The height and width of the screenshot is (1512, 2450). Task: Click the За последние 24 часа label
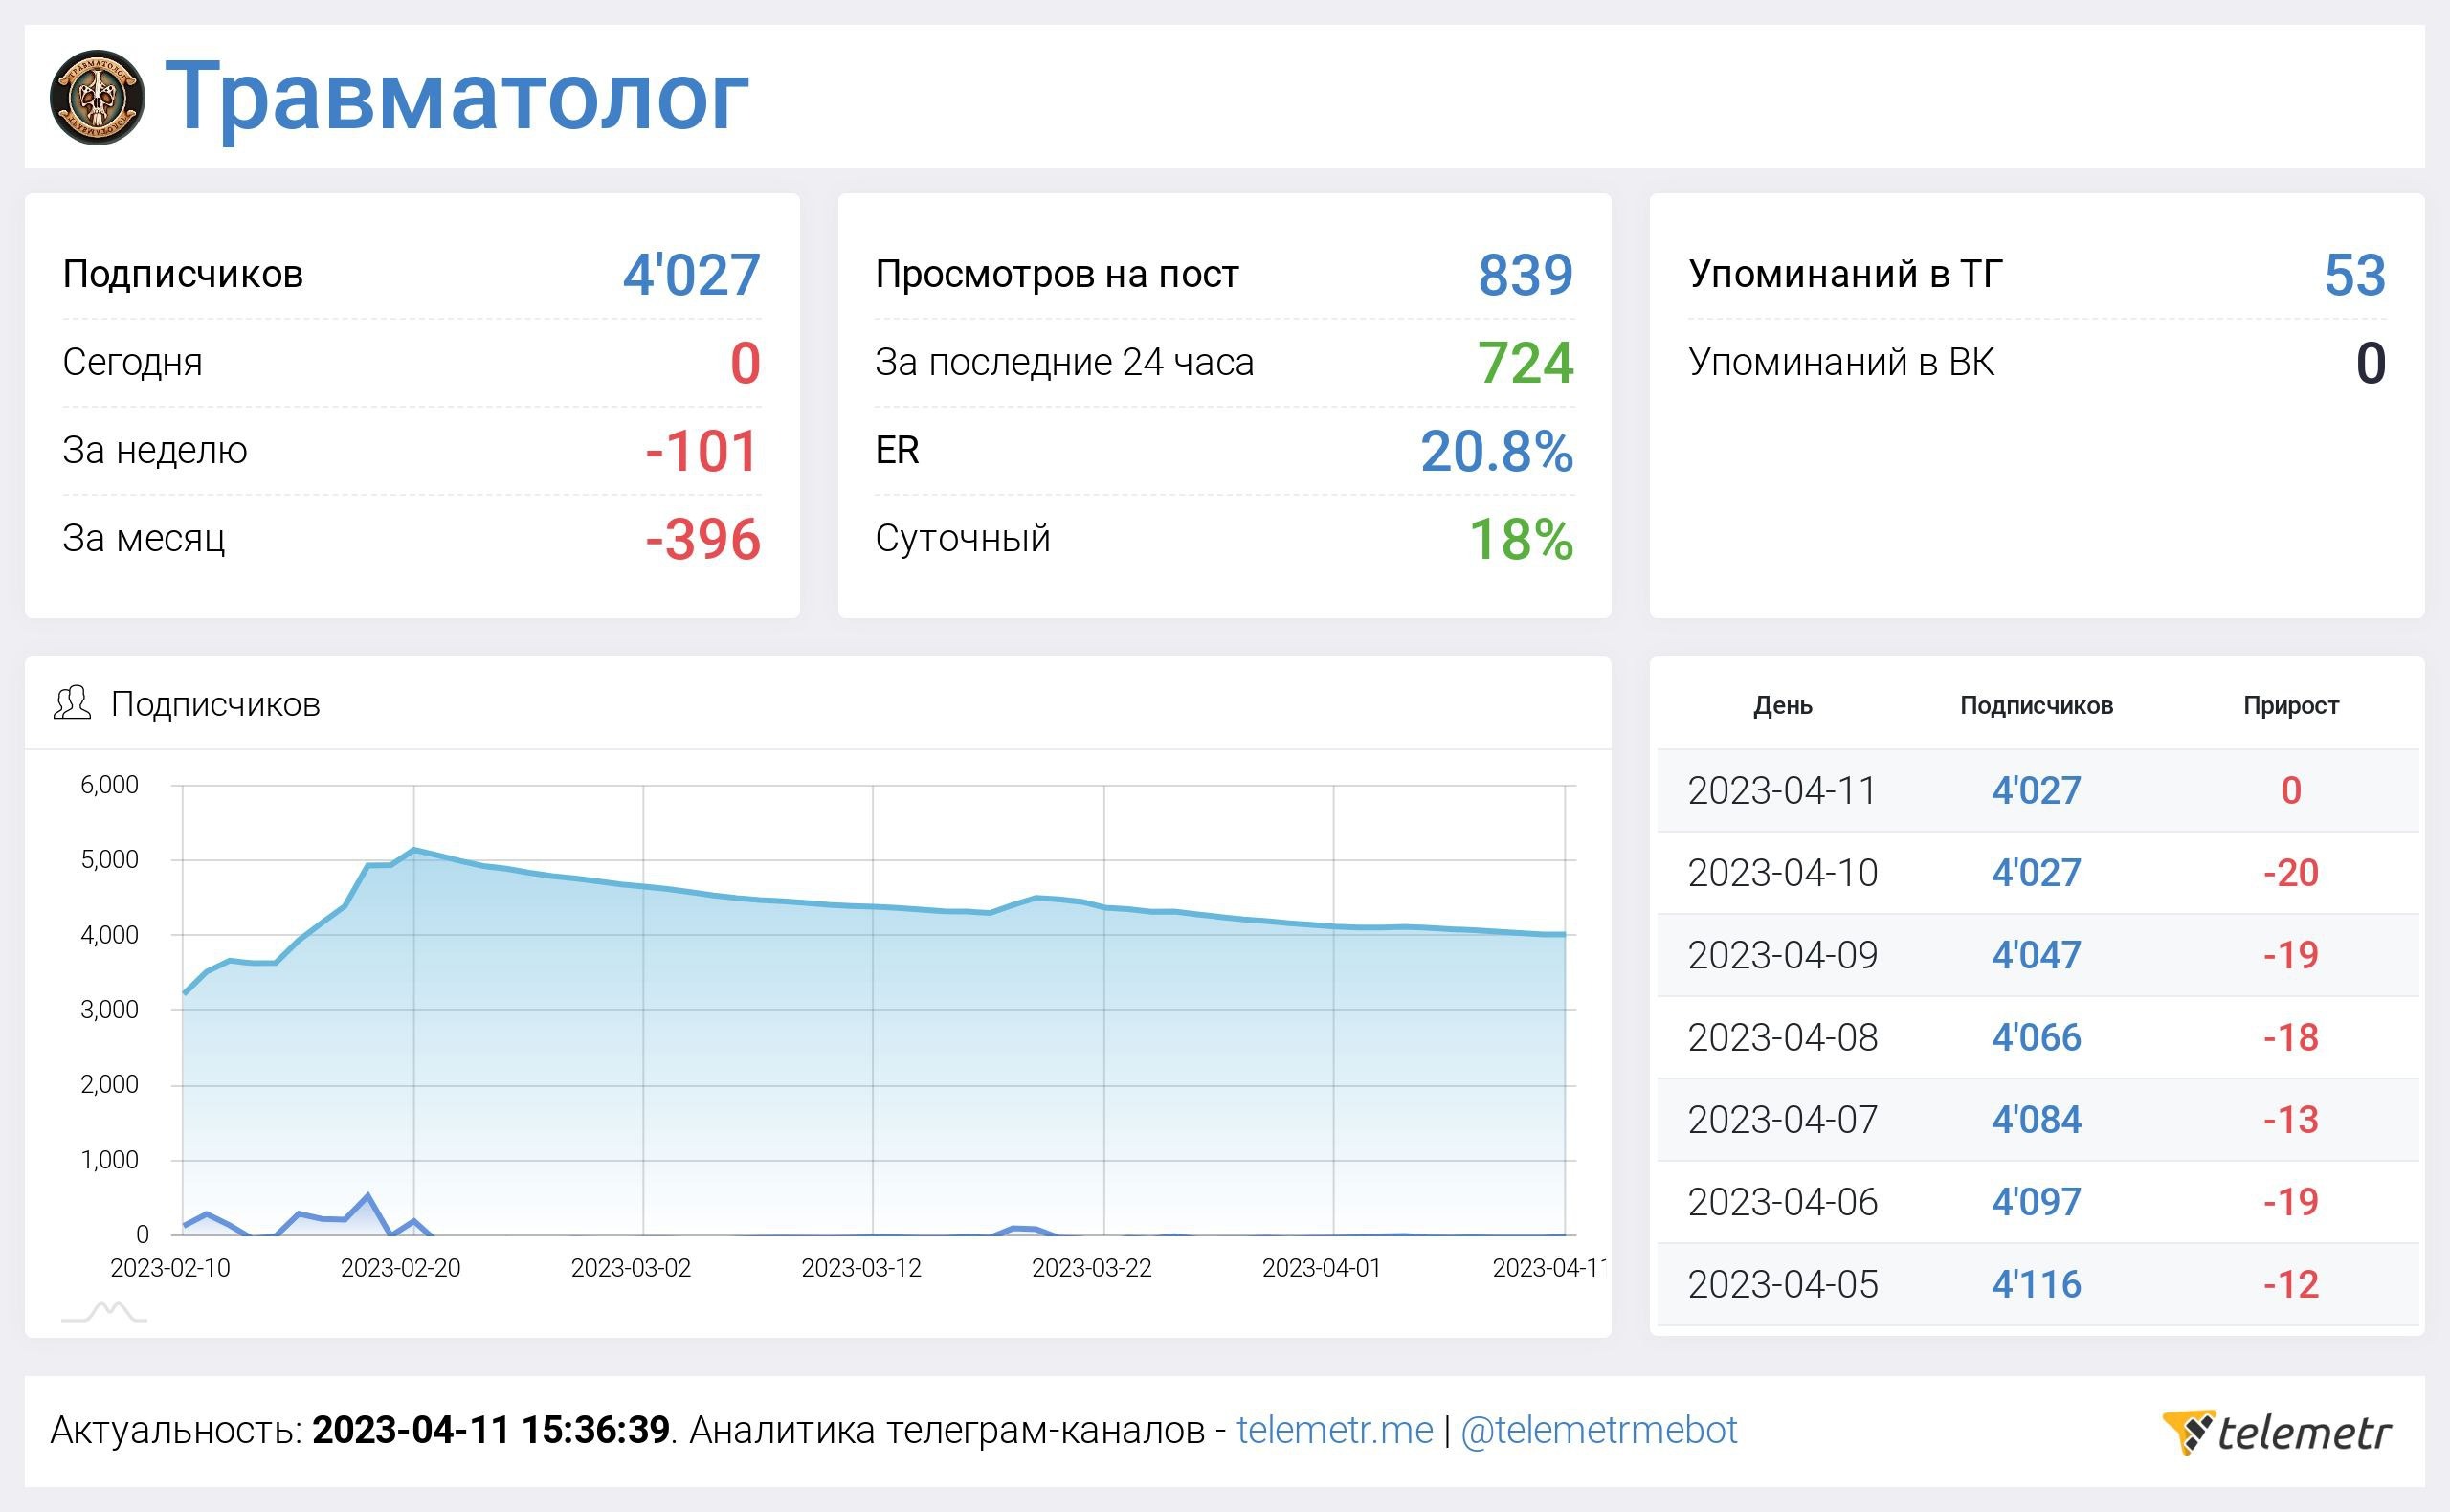[1064, 361]
